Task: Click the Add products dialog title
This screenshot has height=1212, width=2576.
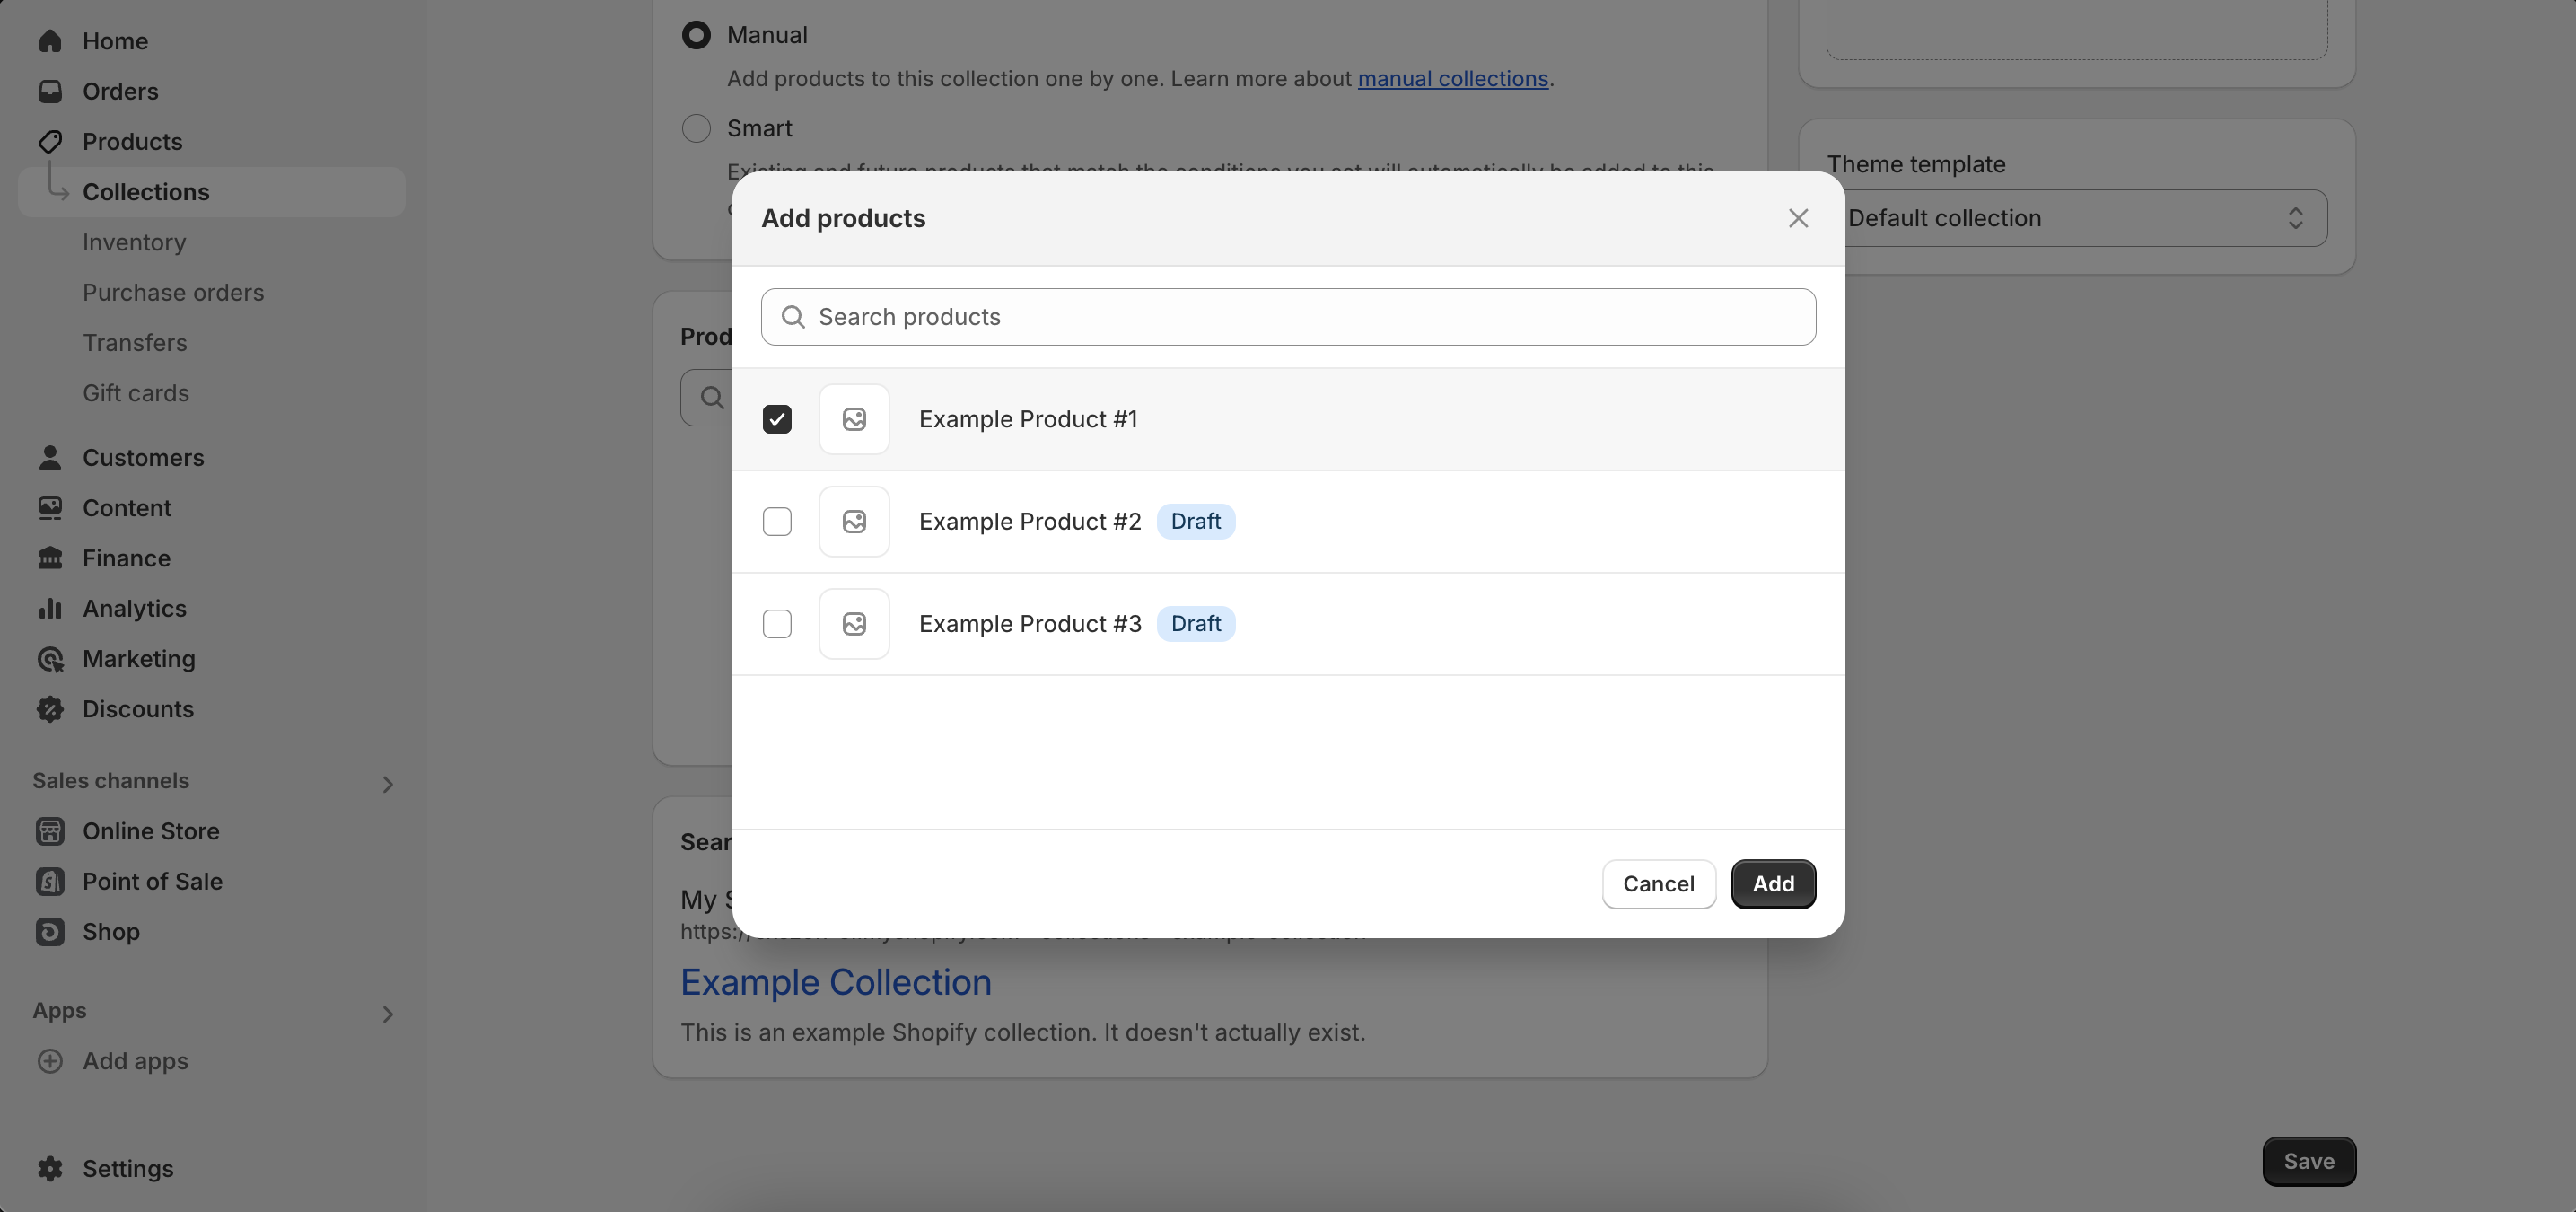Action: point(843,218)
